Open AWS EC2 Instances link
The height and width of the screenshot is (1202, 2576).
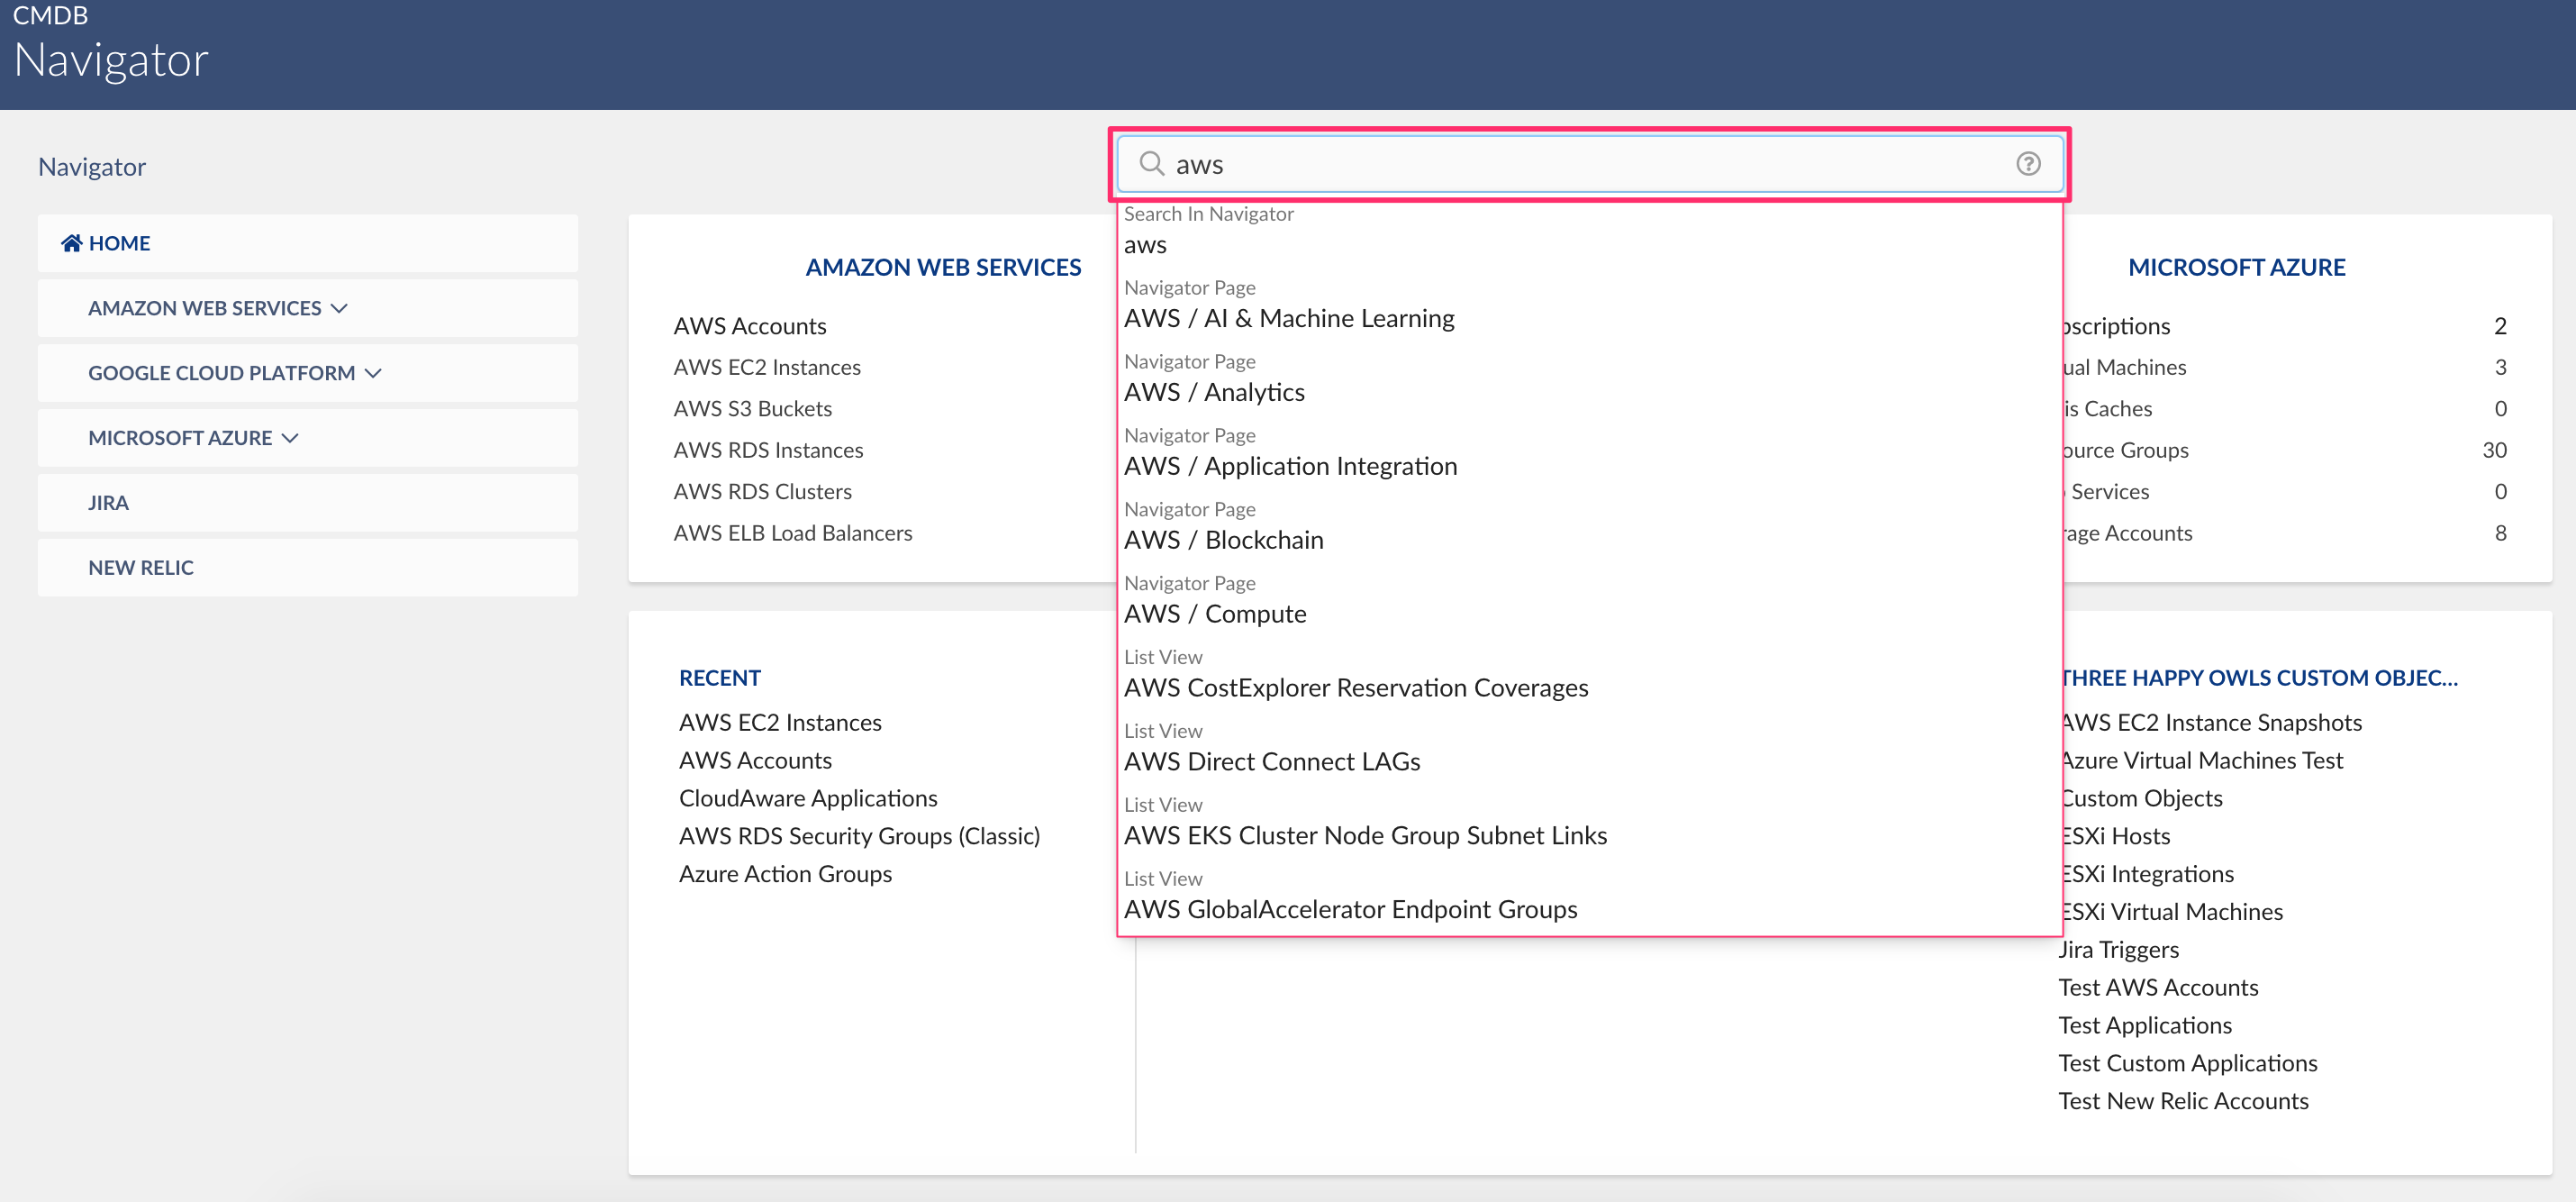pos(766,367)
